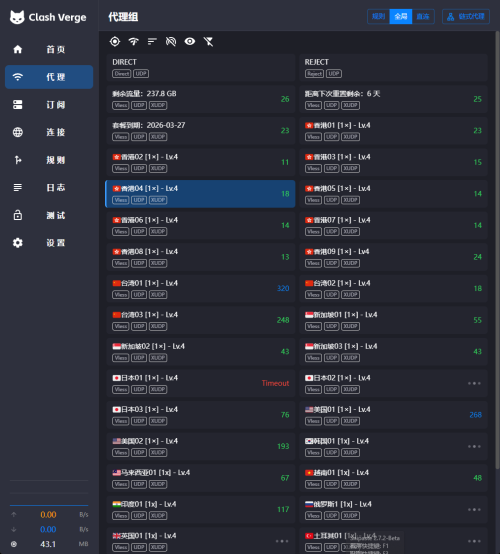Select the 香港05 proxy node
The height and width of the screenshot is (554, 500).
point(393,194)
